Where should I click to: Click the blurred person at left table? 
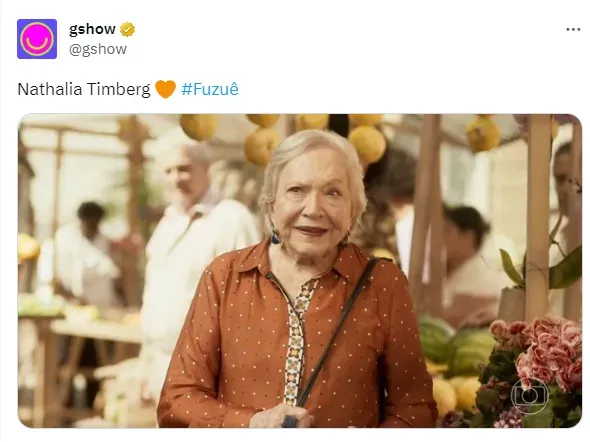tap(87, 248)
